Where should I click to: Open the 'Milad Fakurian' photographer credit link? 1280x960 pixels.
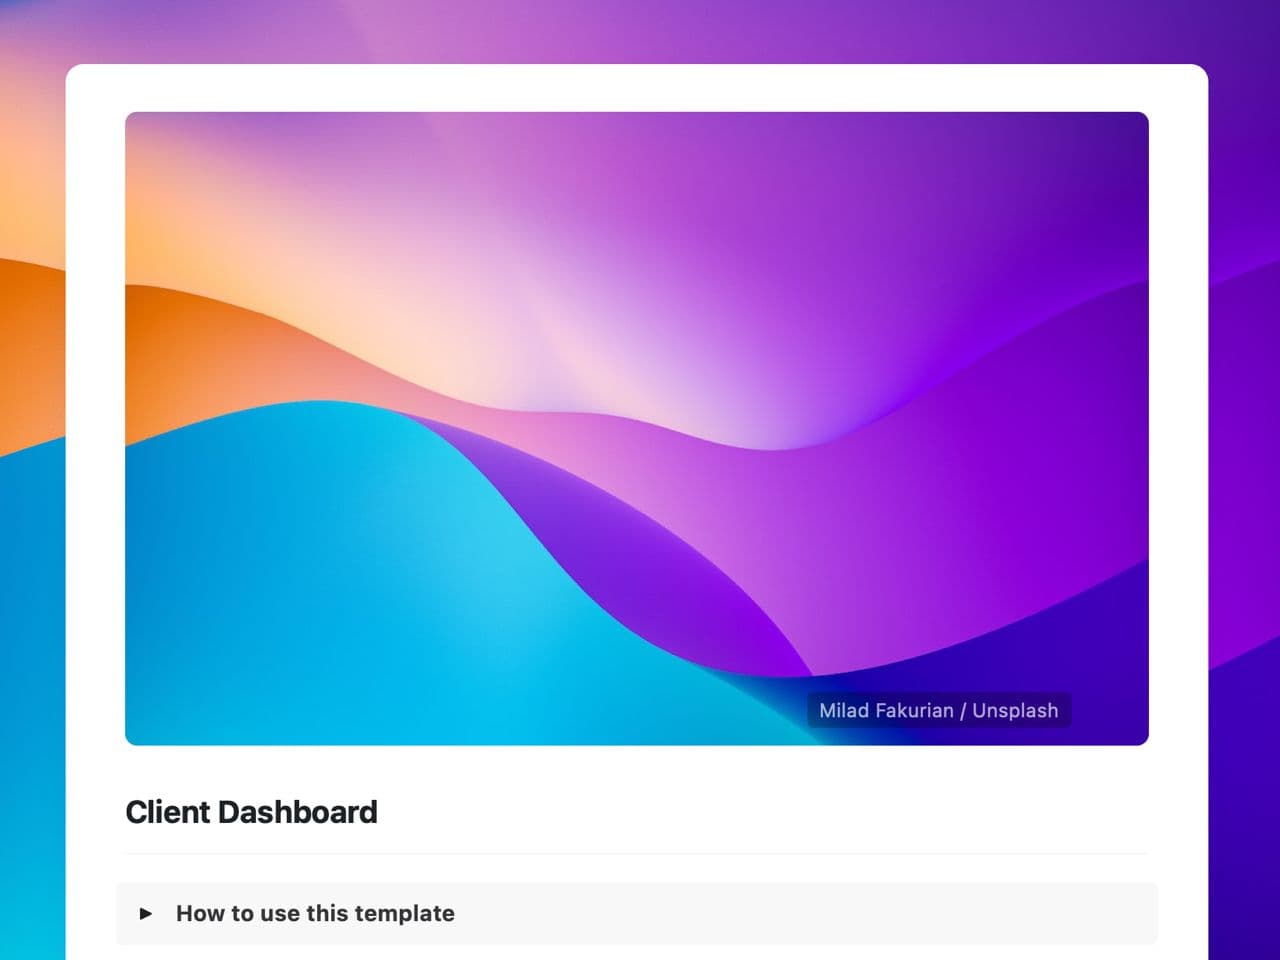pyautogui.click(x=886, y=711)
